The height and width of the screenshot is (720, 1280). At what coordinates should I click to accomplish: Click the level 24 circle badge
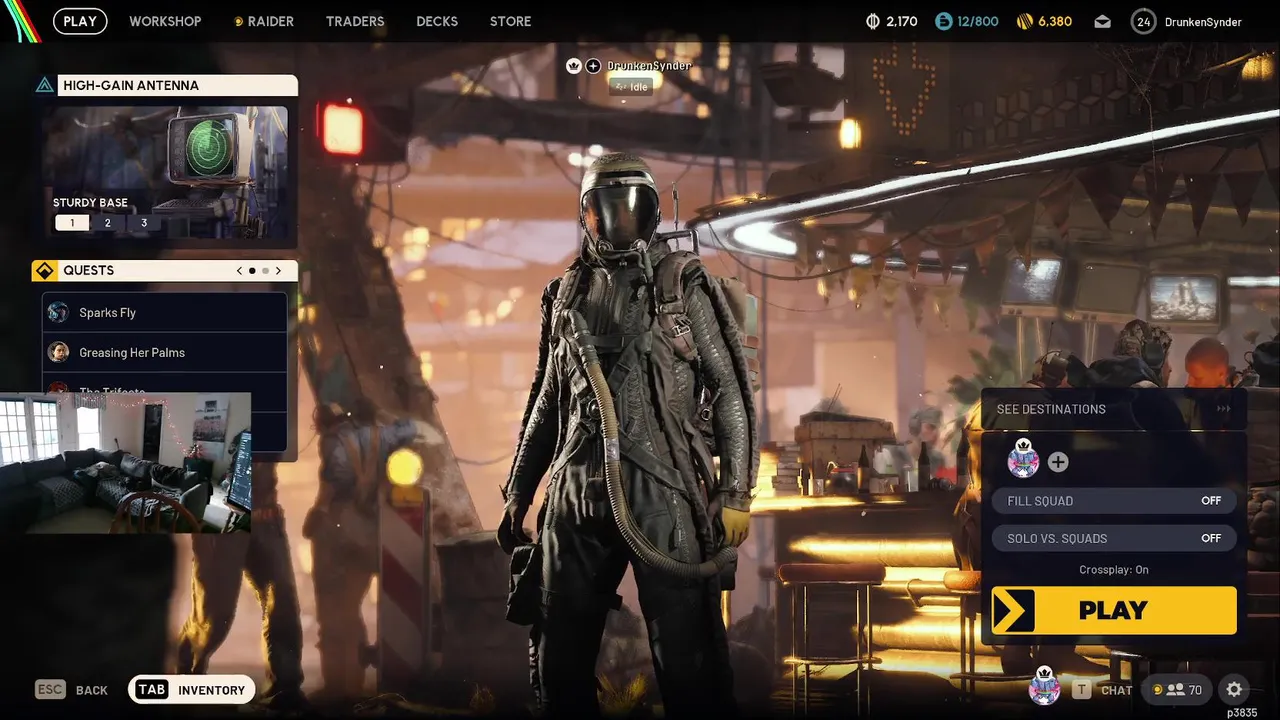1143,21
